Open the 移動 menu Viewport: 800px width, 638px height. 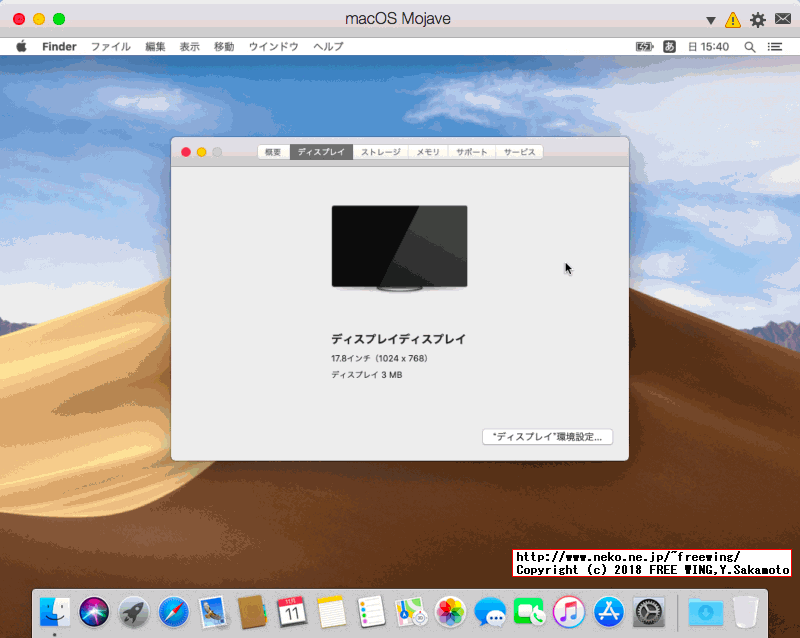coord(223,46)
